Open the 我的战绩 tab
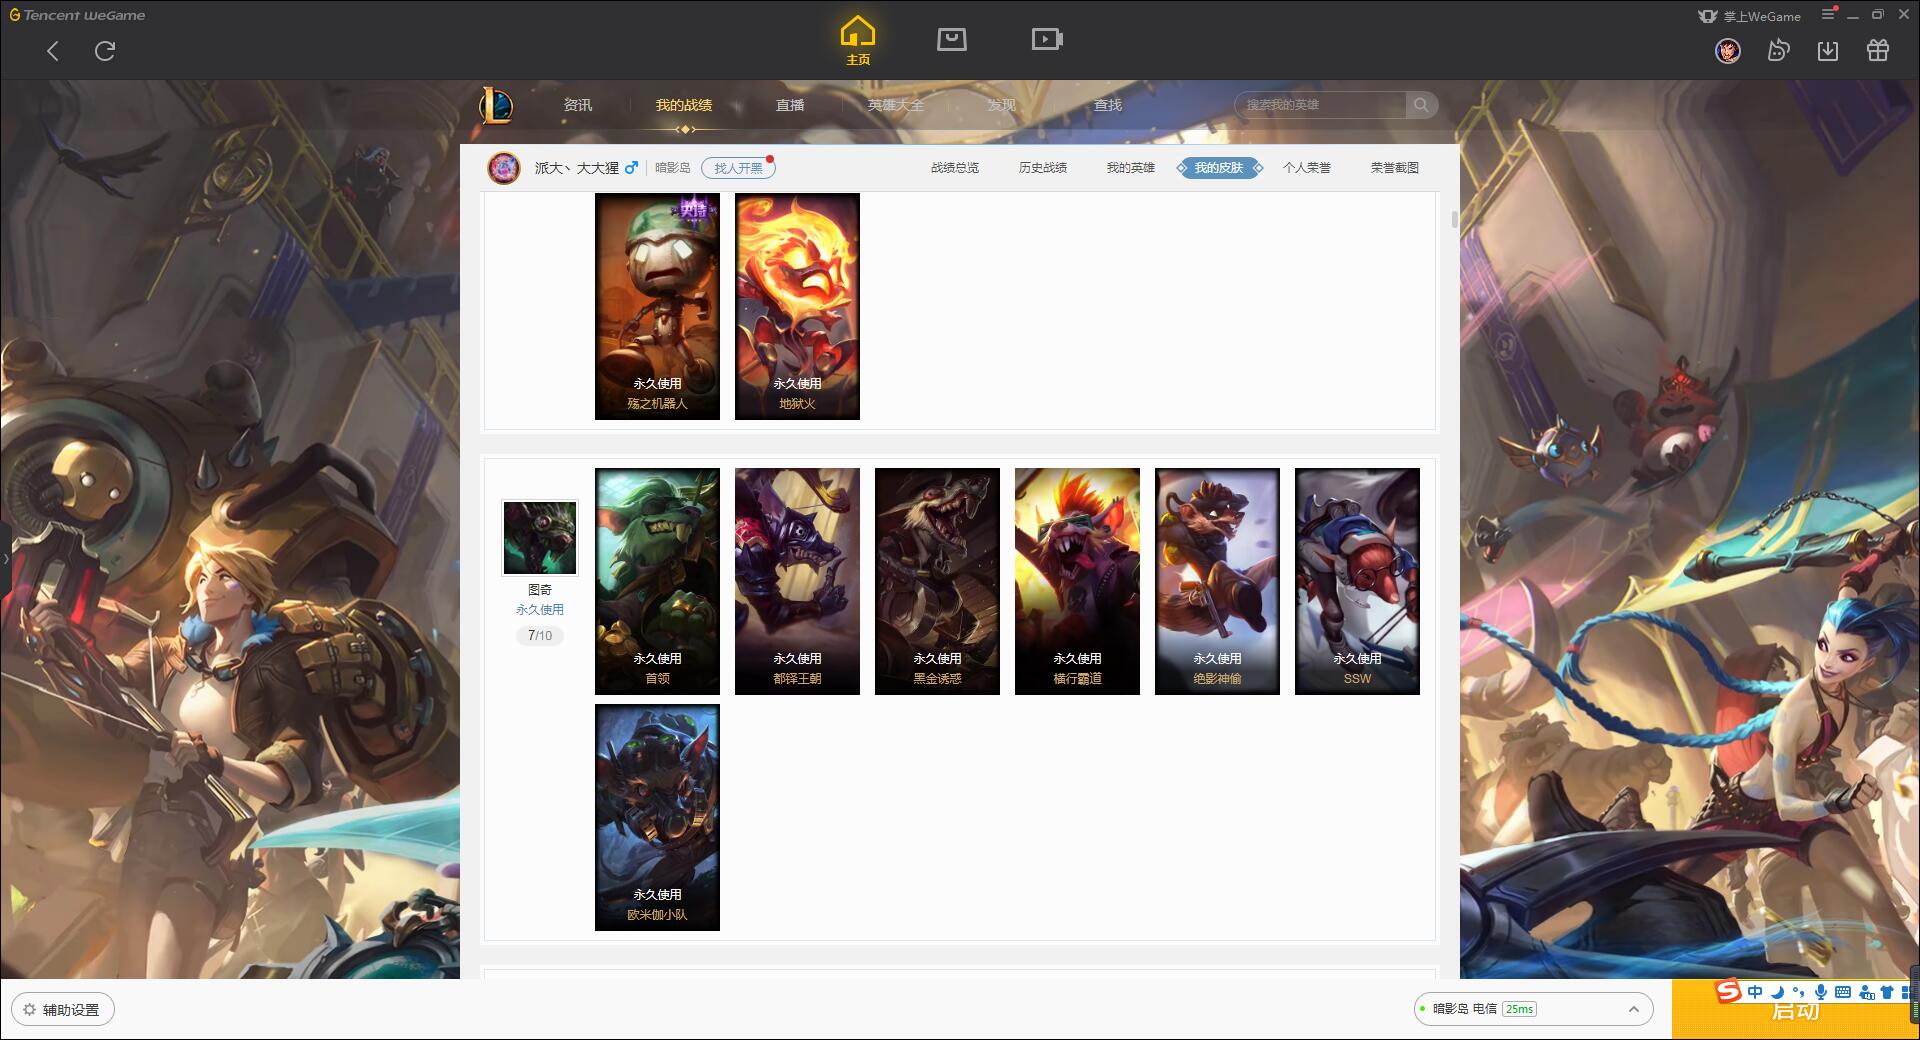The height and width of the screenshot is (1040, 1920). [684, 105]
